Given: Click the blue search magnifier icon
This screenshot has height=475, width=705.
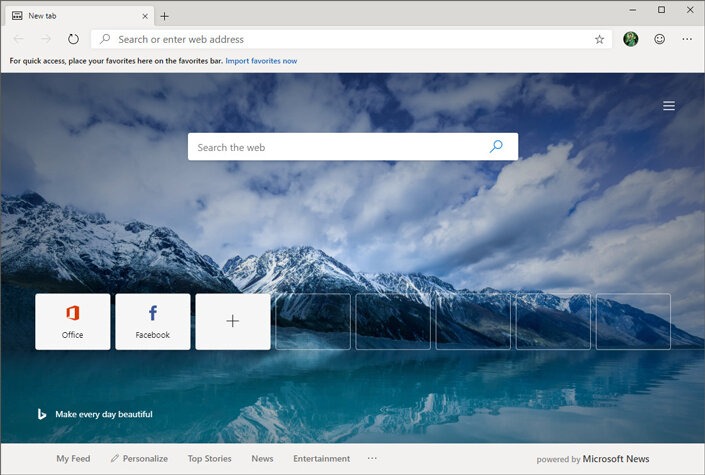Looking at the screenshot, I should click(x=496, y=146).
